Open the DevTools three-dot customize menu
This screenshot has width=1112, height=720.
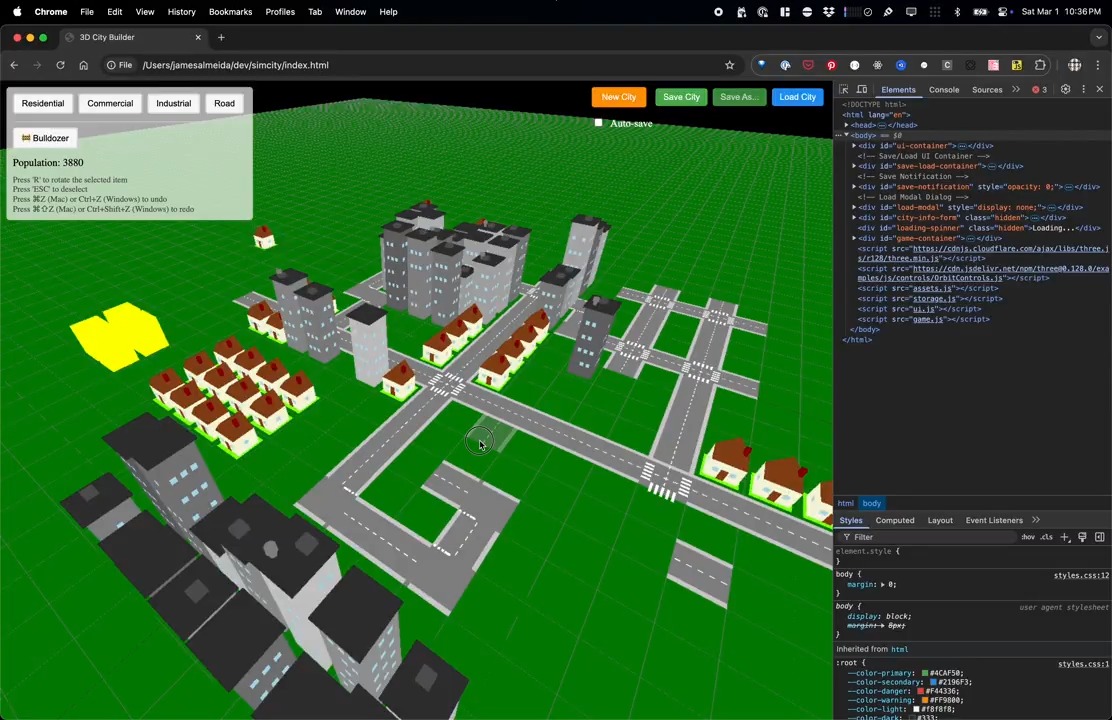pyautogui.click(x=1083, y=89)
